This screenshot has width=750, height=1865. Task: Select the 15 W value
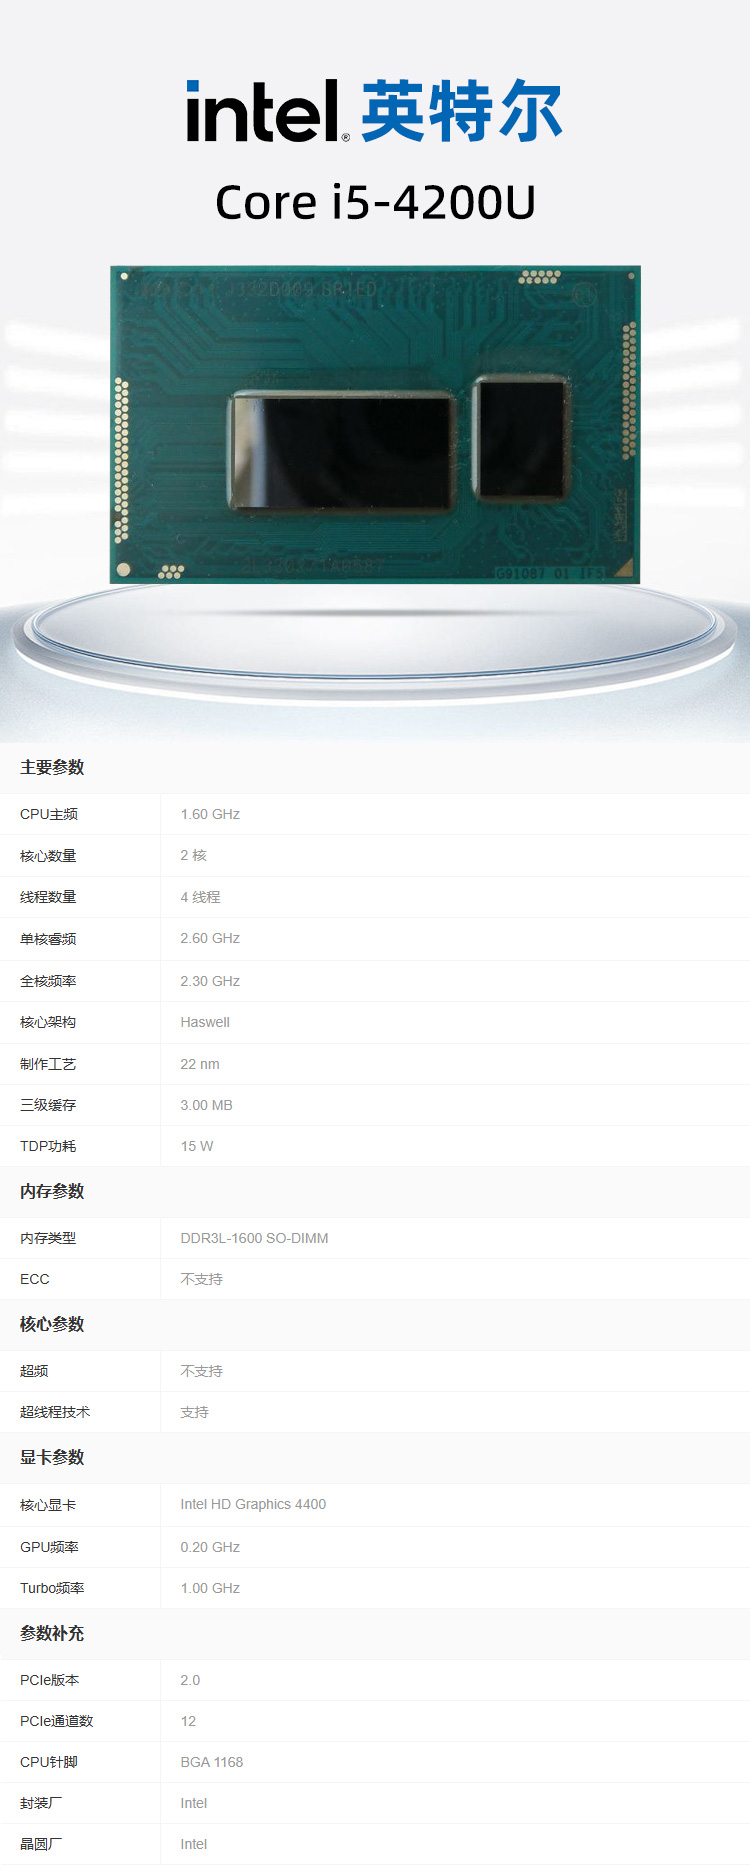pos(197,1146)
